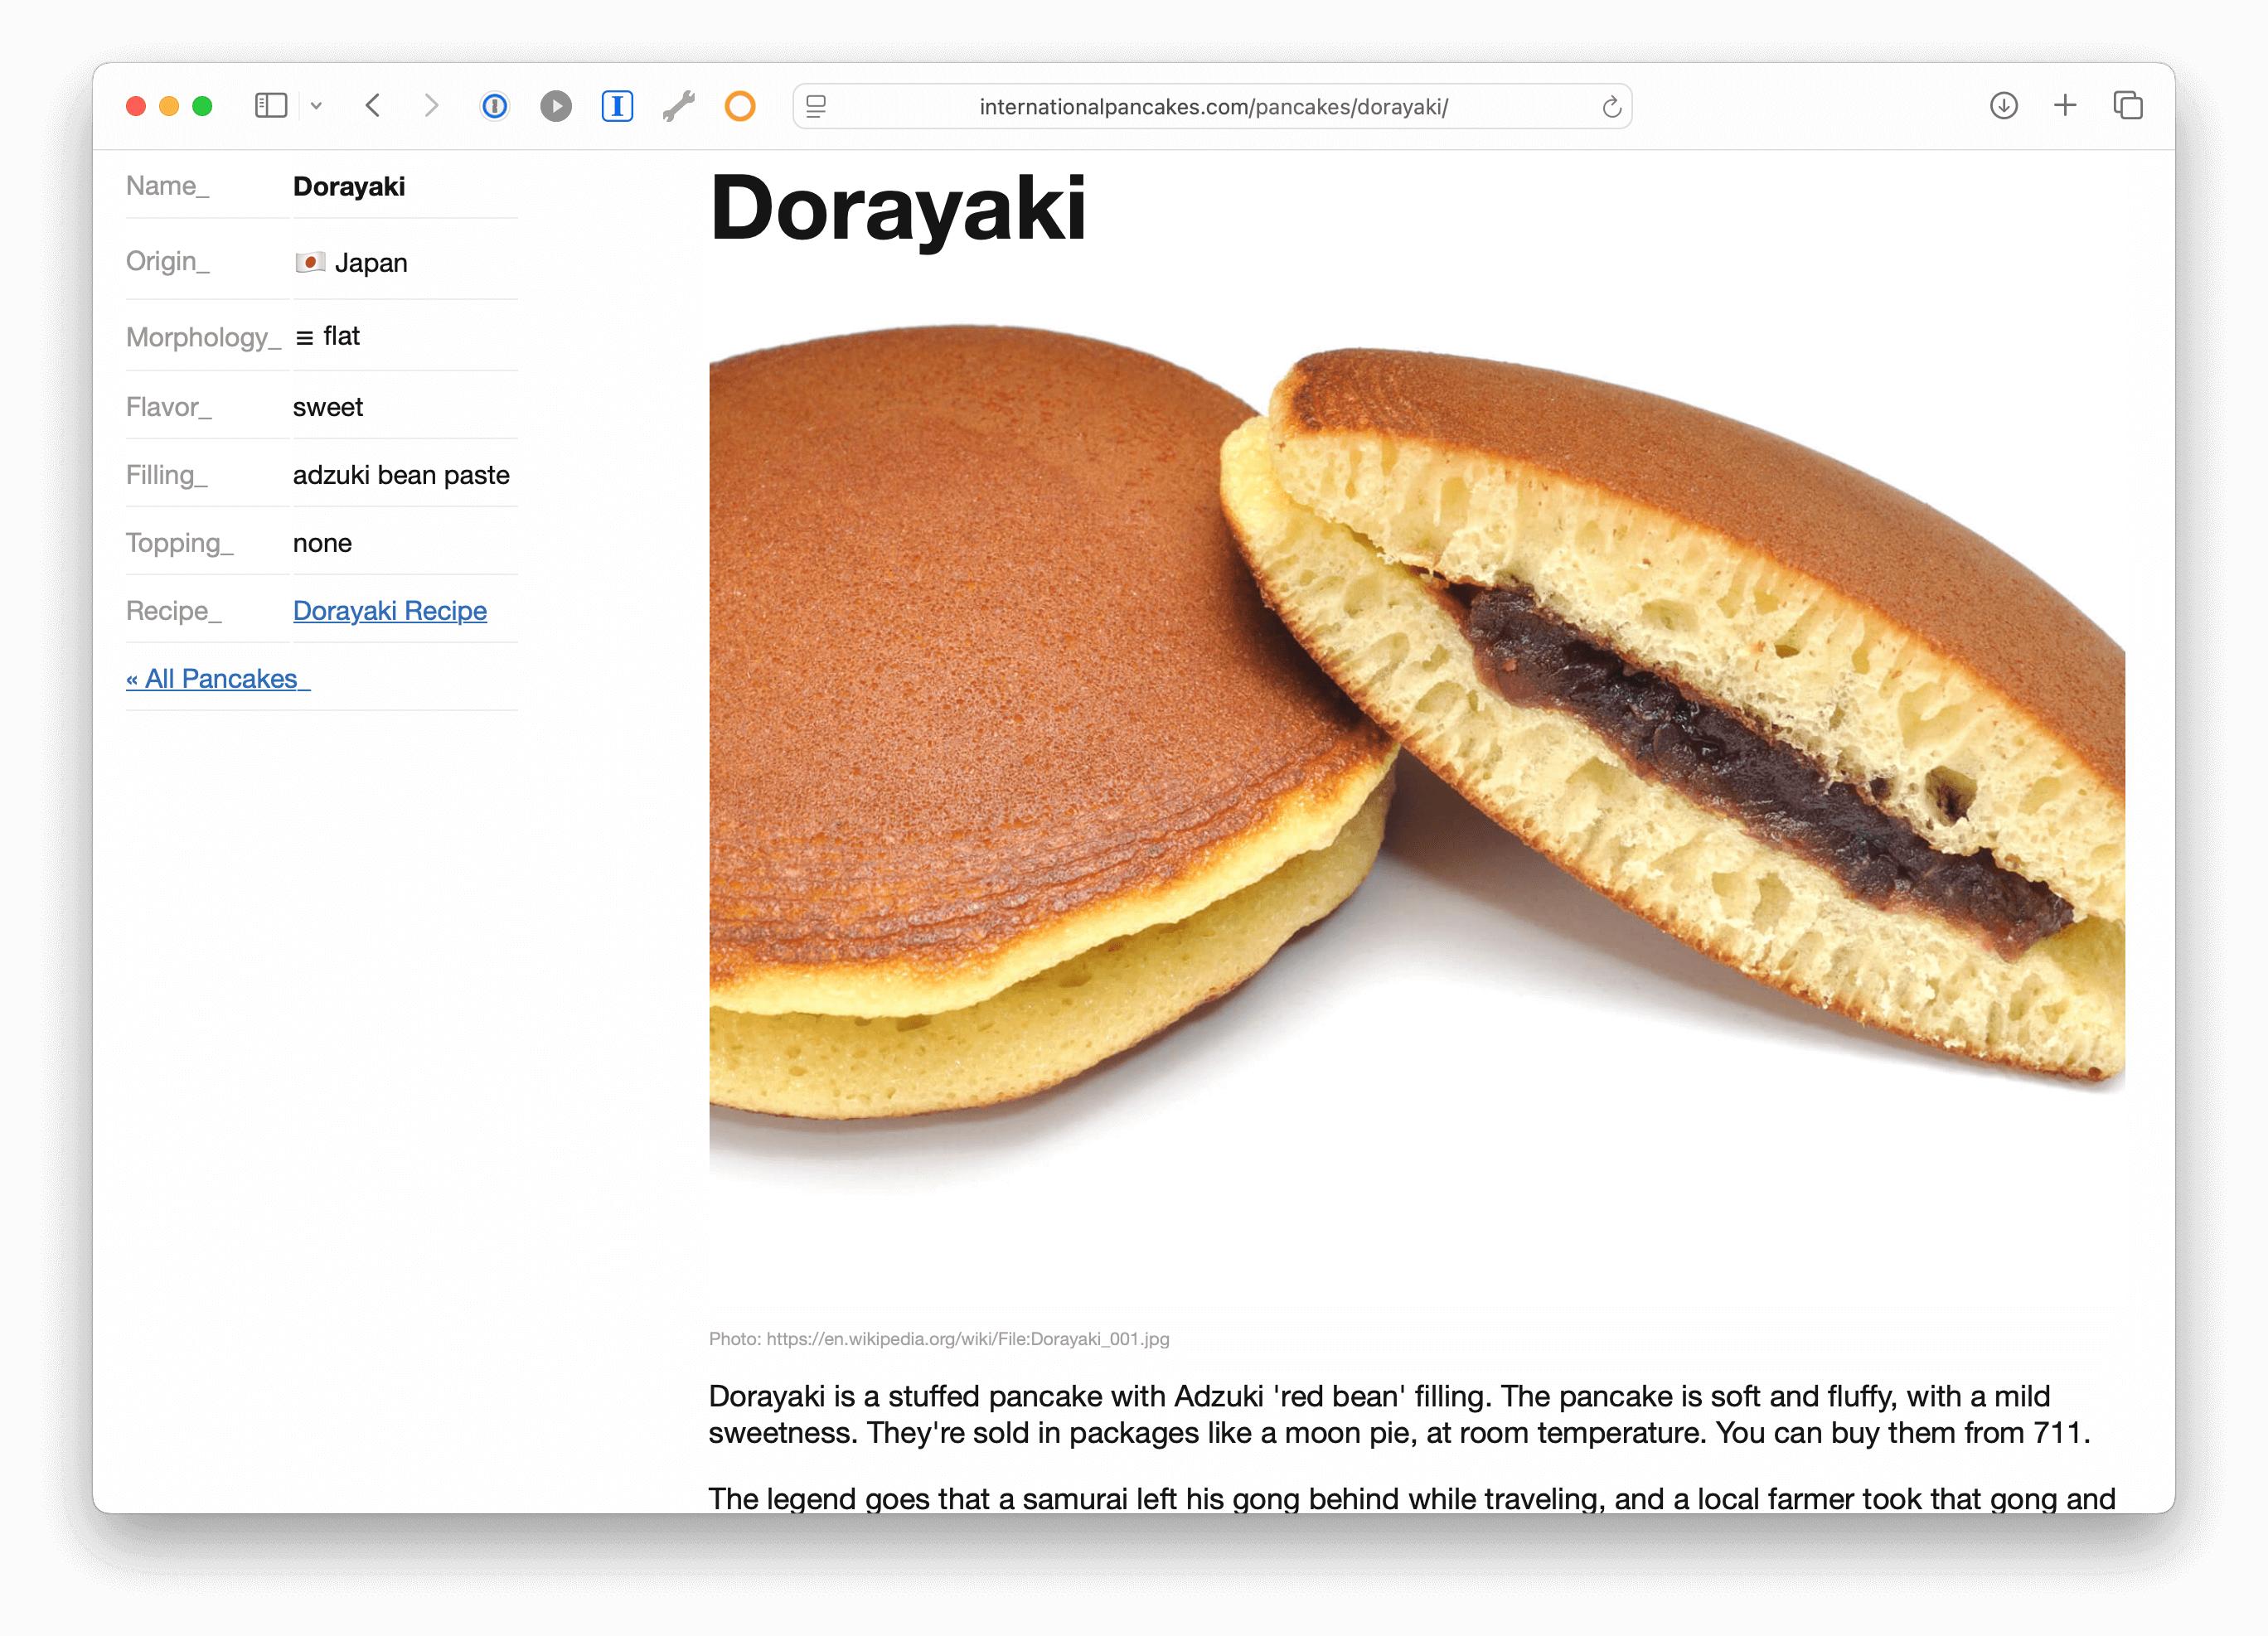Return to All Pancakes listing
2268x1636 pixels.
[216, 678]
